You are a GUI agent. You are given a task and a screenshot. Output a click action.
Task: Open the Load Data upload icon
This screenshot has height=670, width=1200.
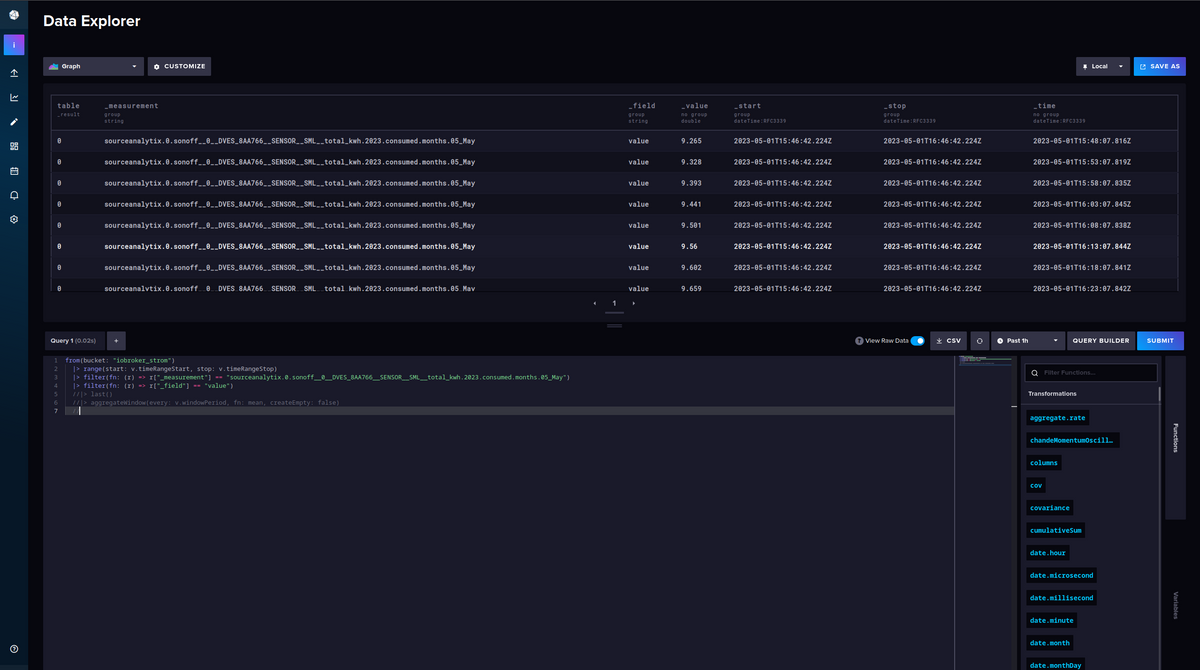point(14,73)
